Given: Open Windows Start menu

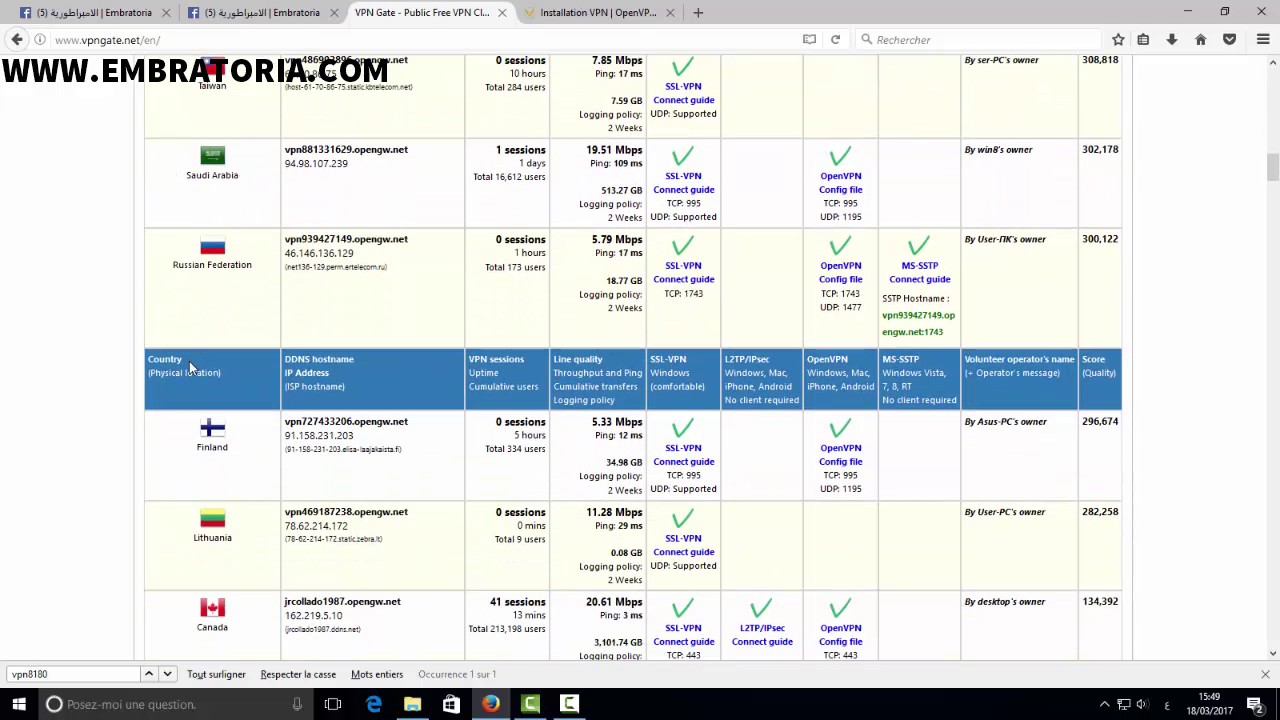Looking at the screenshot, I should pyautogui.click(x=19, y=704).
